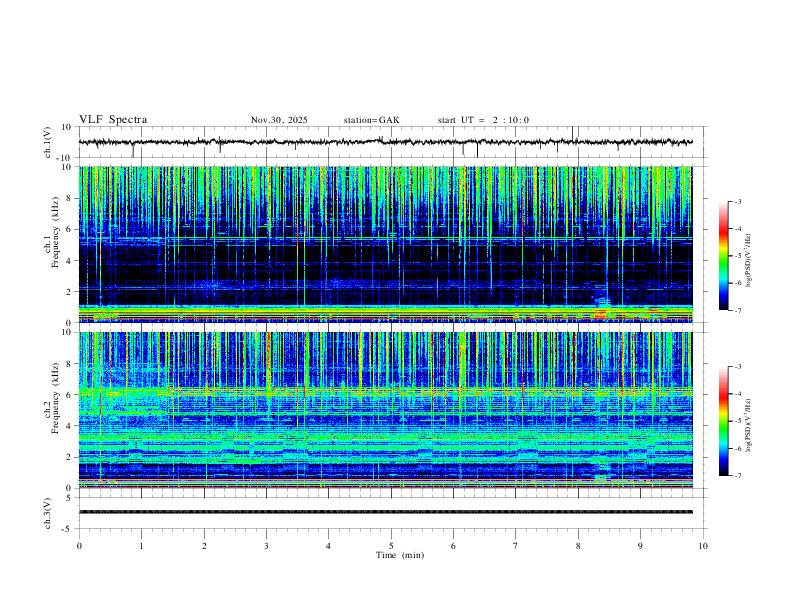Click the "-7" label on lower color bar

[737, 475]
